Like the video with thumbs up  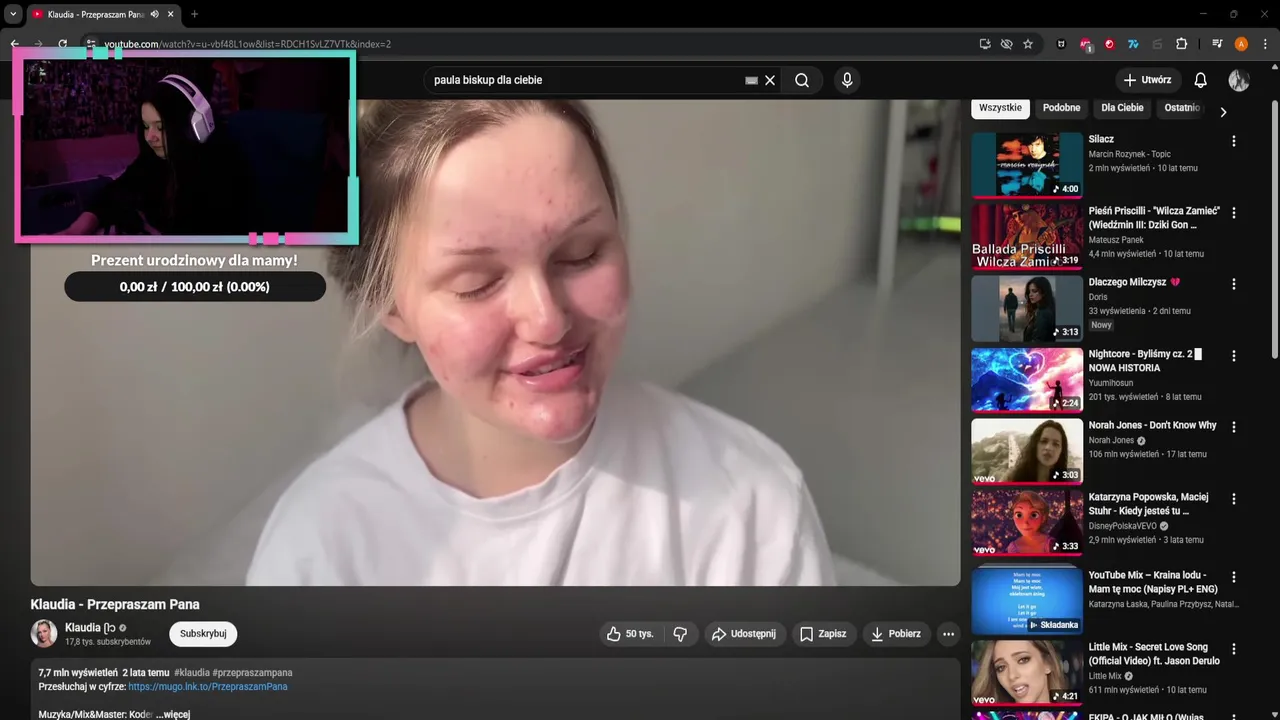(630, 633)
